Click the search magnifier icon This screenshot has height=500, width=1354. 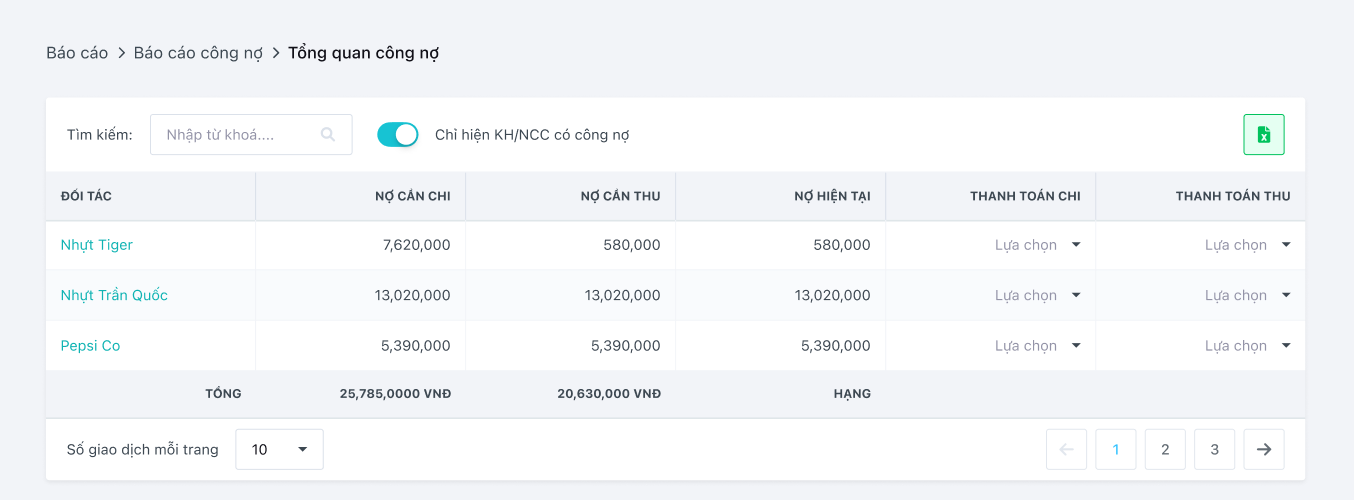coord(328,135)
